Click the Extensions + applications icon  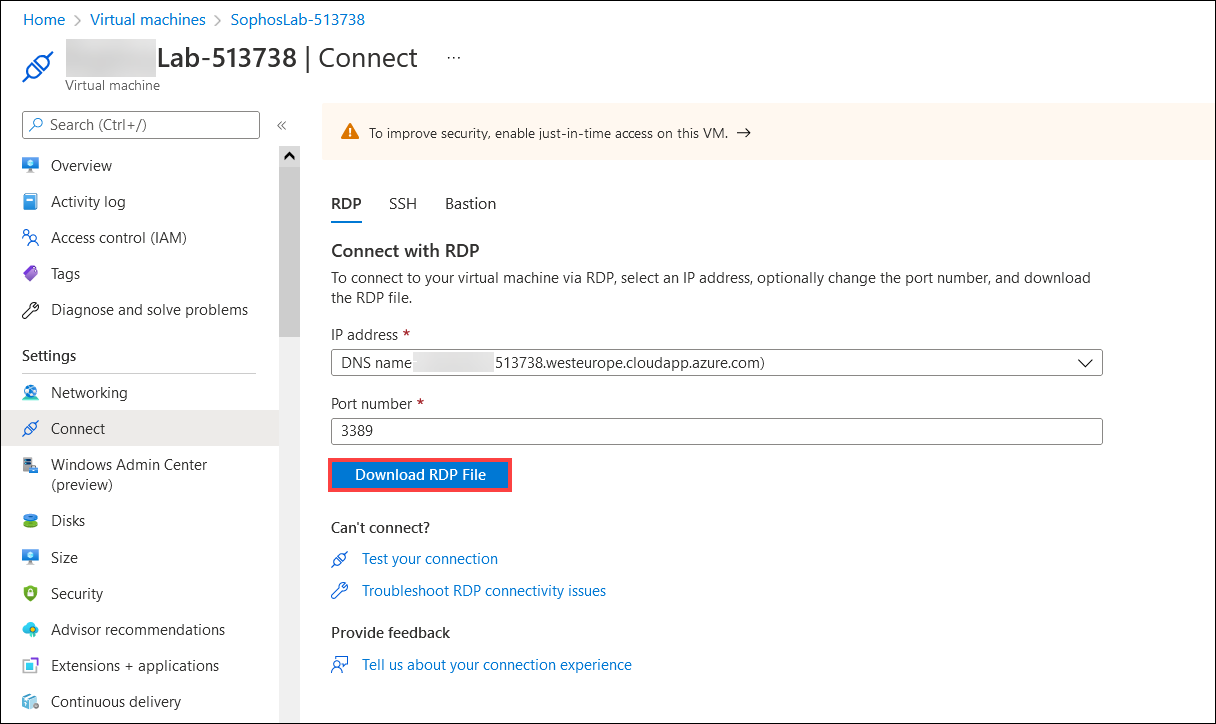tap(30, 665)
